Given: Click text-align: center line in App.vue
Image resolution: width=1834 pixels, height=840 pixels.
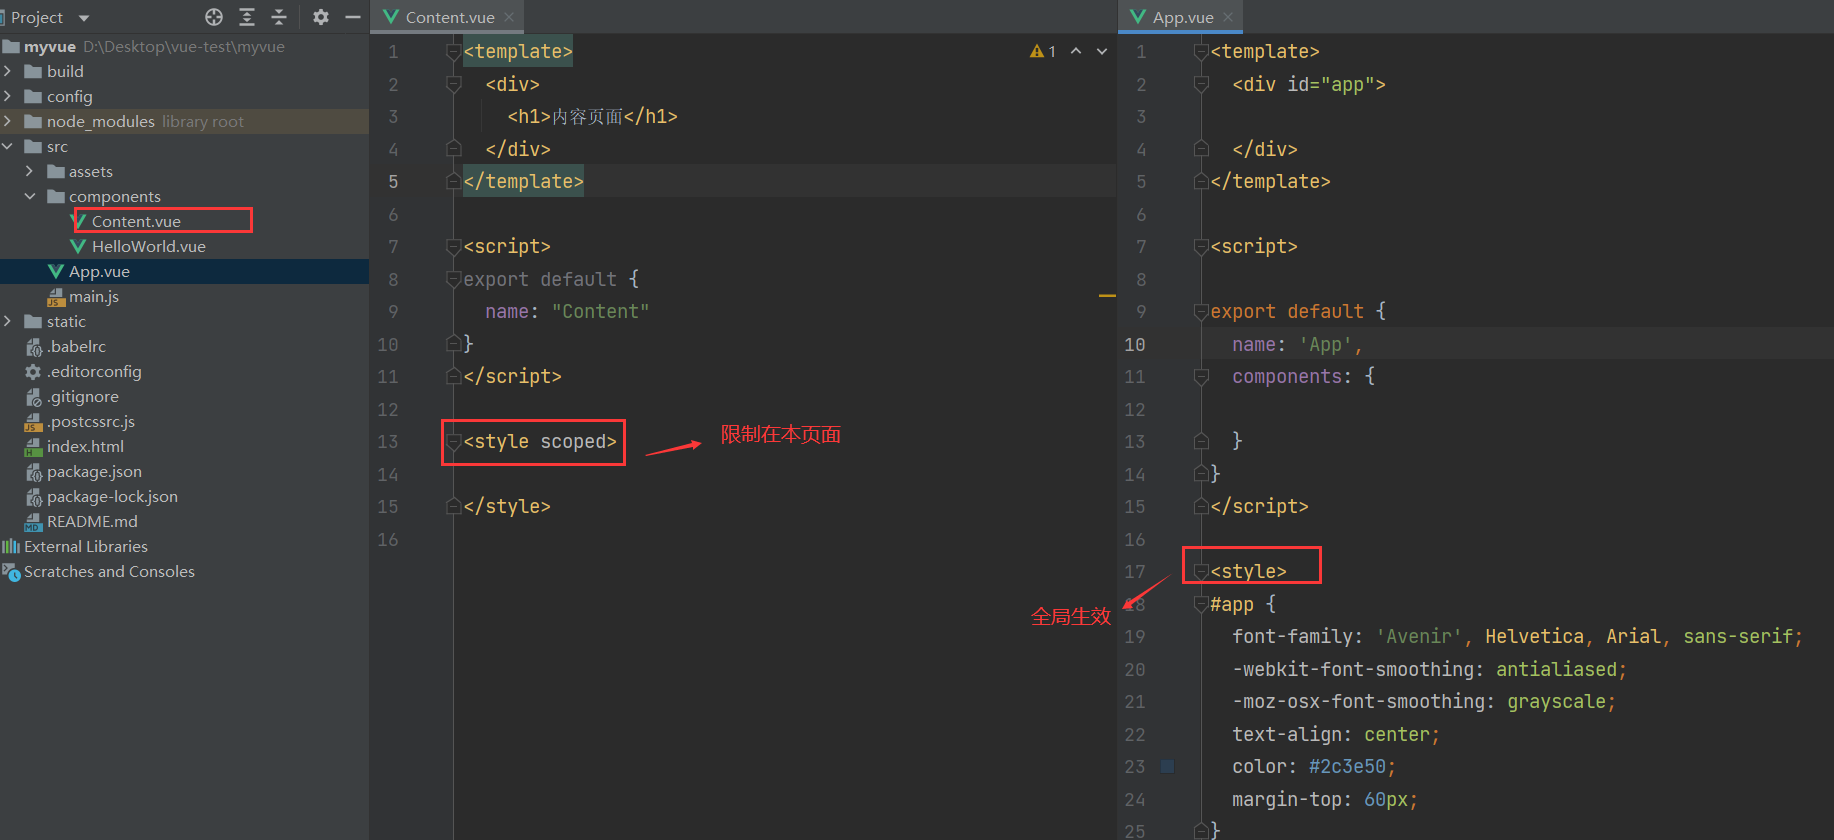Looking at the screenshot, I should click(x=1336, y=735).
